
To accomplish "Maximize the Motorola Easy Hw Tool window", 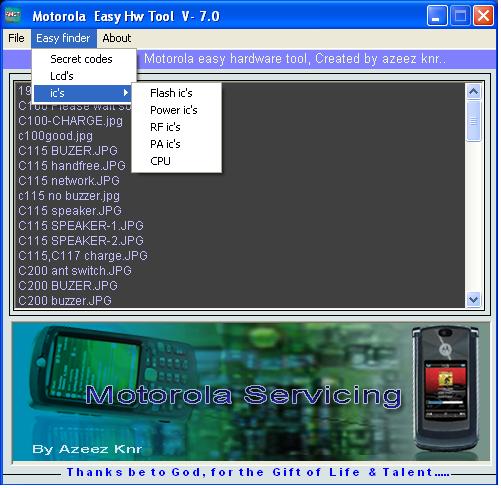I will [460, 16].
